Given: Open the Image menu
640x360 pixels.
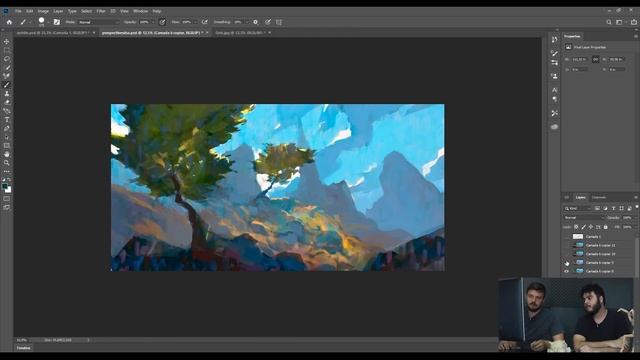Looking at the screenshot, I should click(x=43, y=11).
